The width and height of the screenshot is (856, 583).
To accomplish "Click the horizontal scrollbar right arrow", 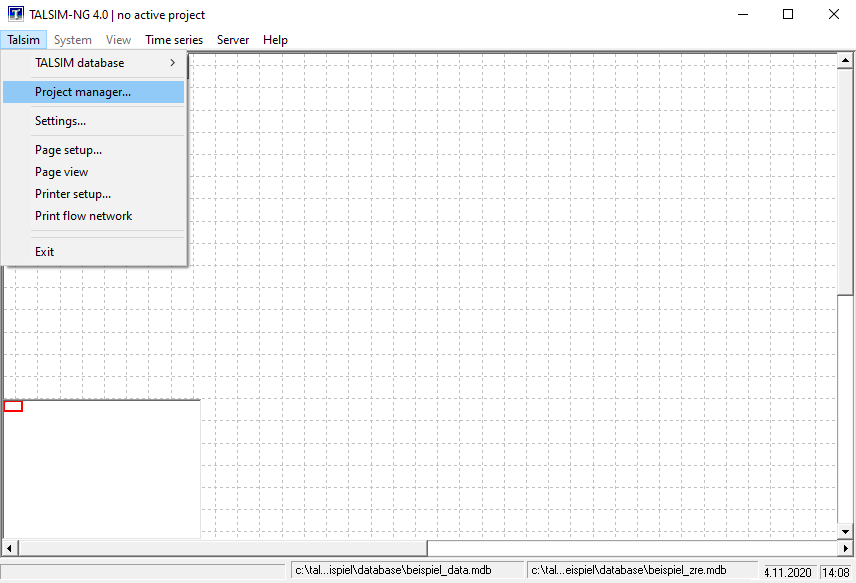I will pos(846,548).
